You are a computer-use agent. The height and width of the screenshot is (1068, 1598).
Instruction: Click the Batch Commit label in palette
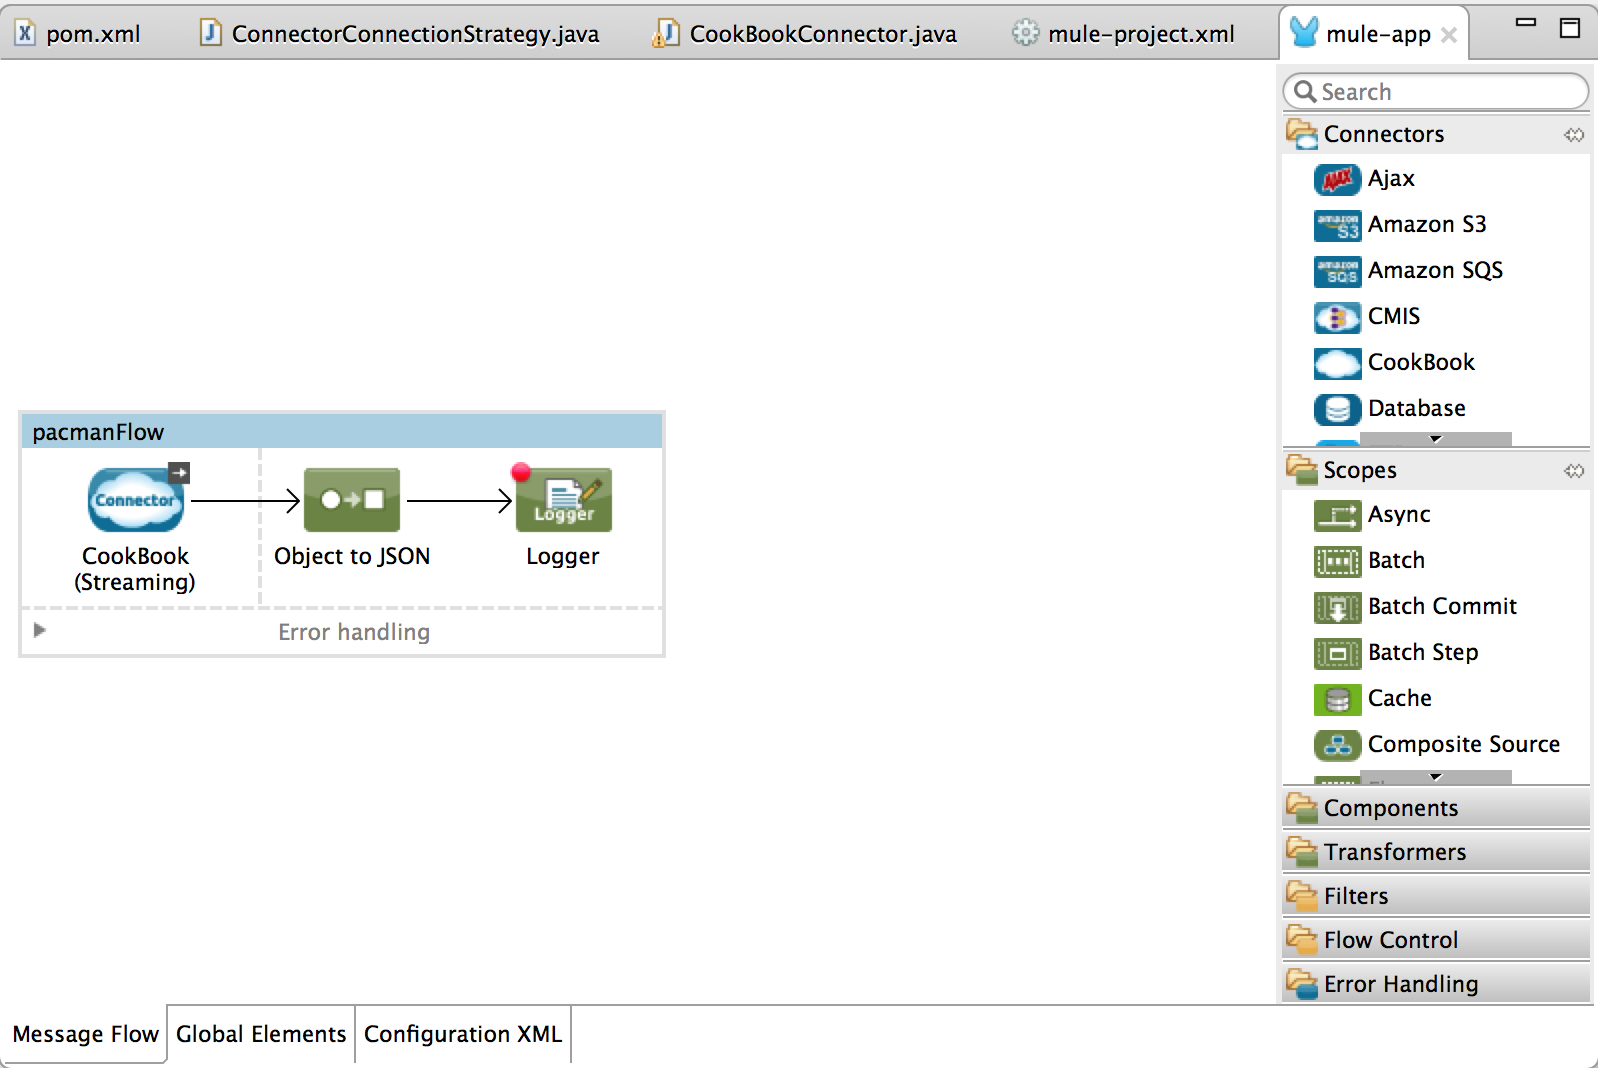tap(1442, 606)
